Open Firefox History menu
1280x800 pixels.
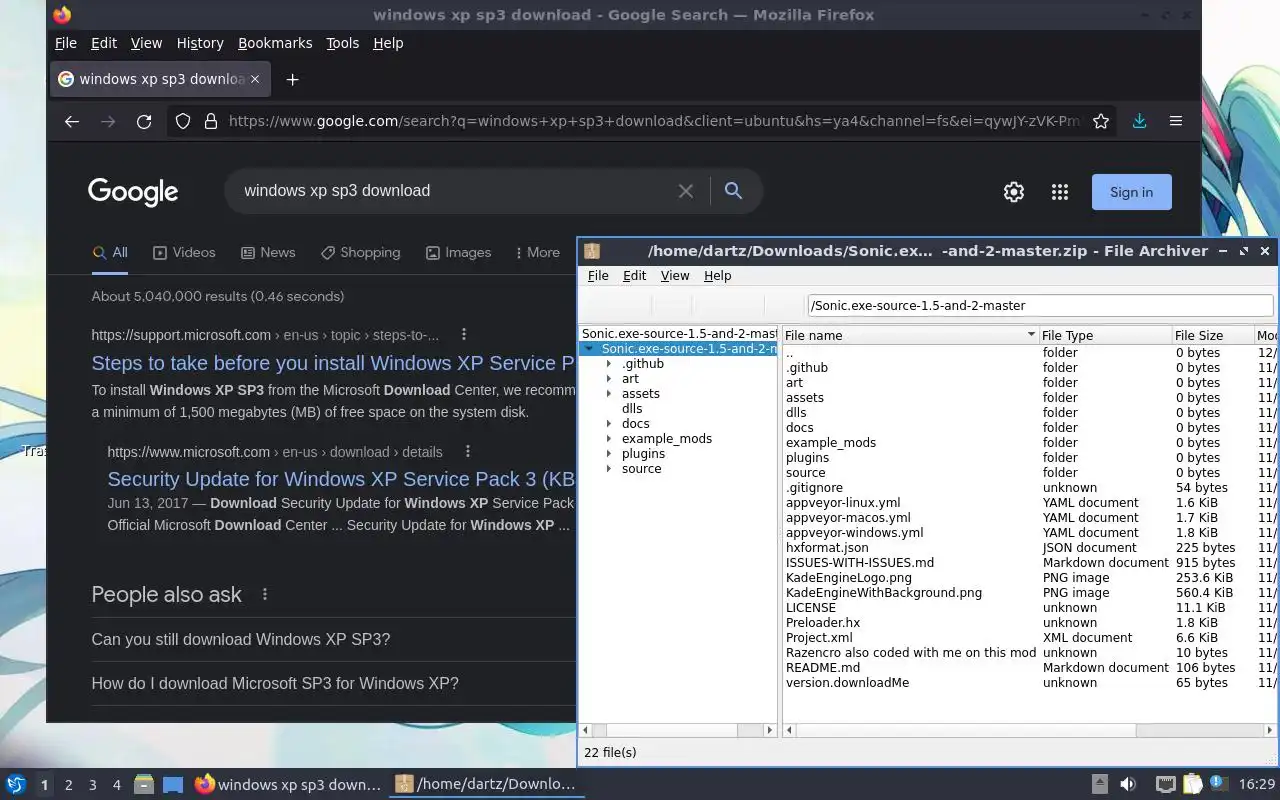pos(200,43)
